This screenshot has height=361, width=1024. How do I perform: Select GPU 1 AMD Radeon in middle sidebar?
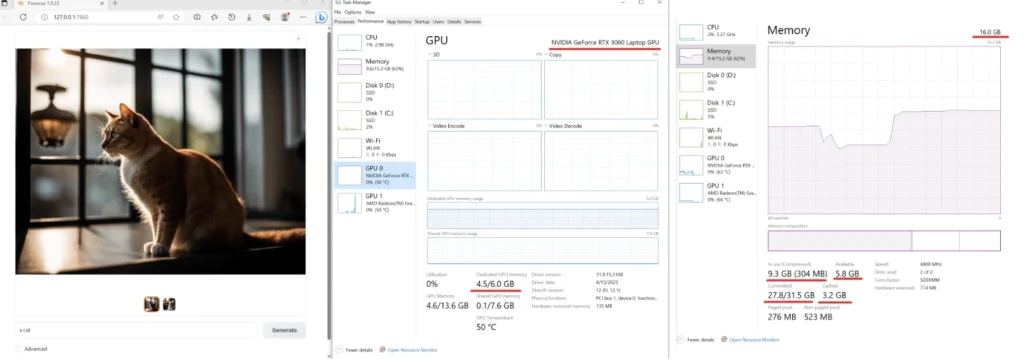pyautogui.click(x=375, y=203)
